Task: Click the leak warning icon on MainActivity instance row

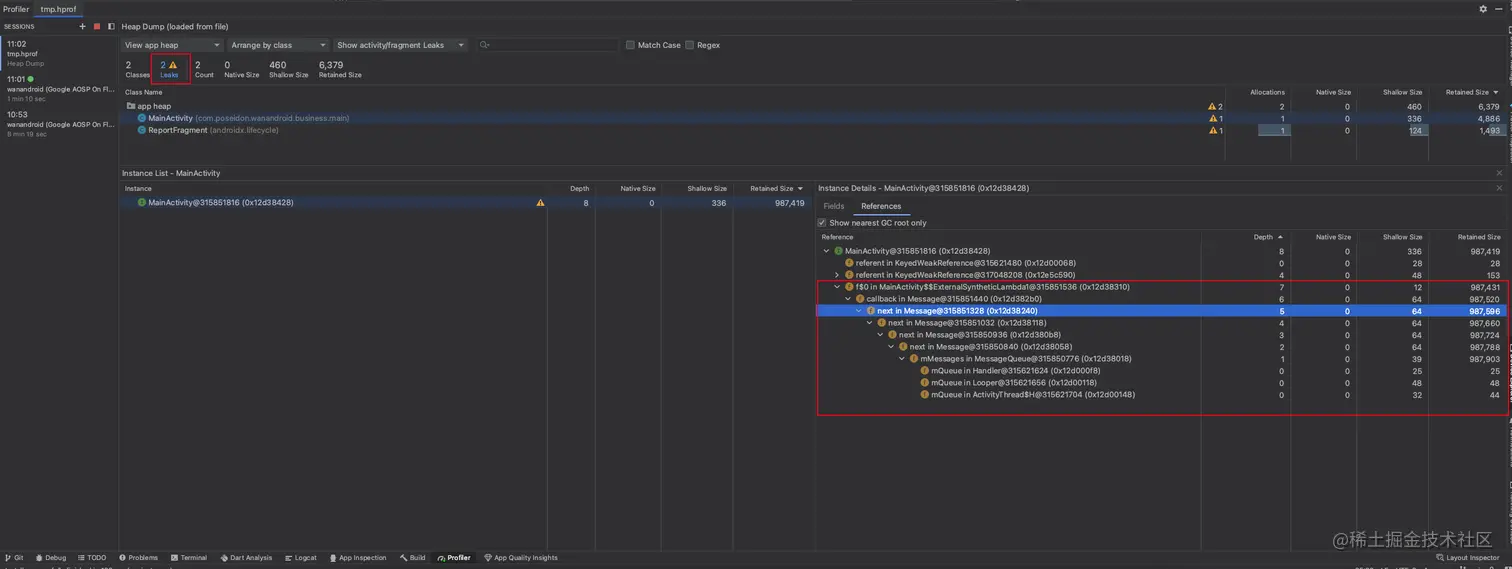Action: click(x=541, y=203)
